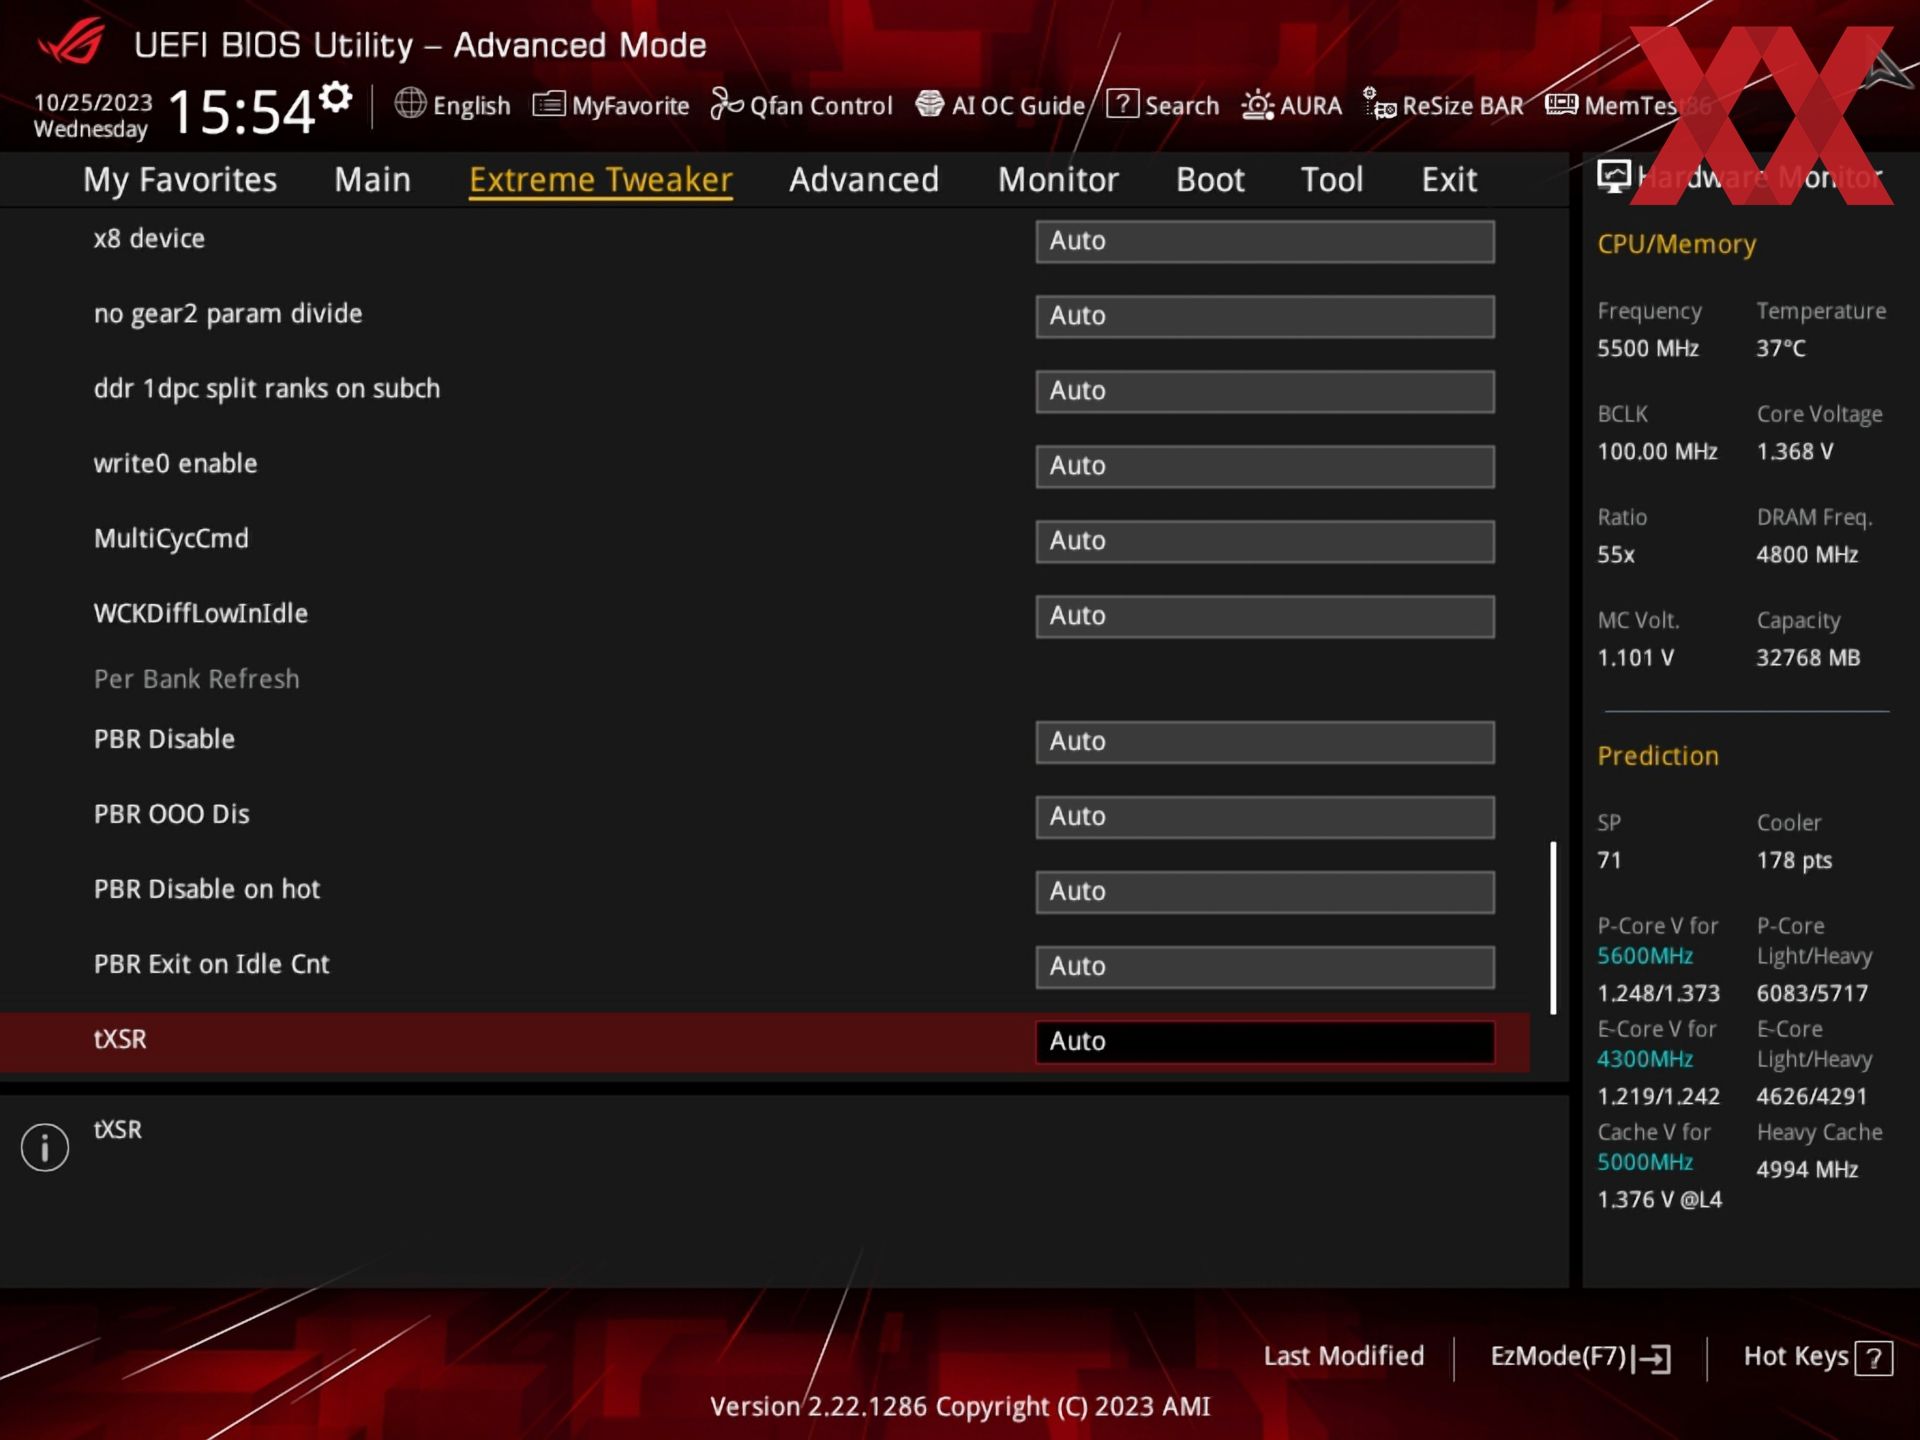Click the English language globe icon
The width and height of the screenshot is (1920, 1440).
click(x=410, y=103)
